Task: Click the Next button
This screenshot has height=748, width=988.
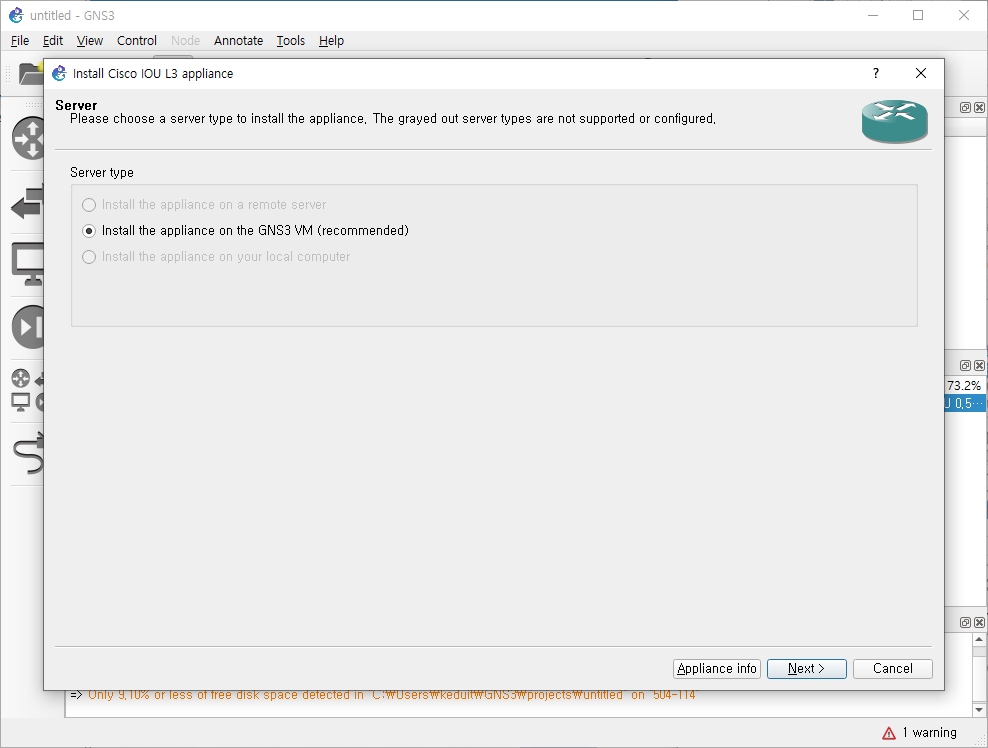Action: 807,669
